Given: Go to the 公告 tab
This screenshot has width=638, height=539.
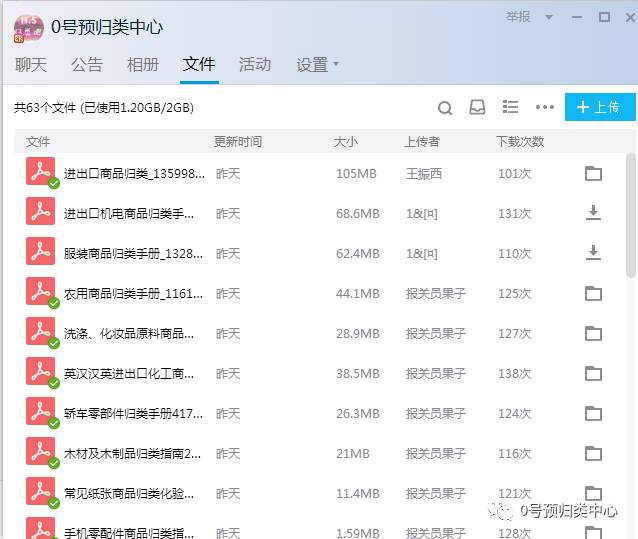Looking at the screenshot, I should [87, 65].
